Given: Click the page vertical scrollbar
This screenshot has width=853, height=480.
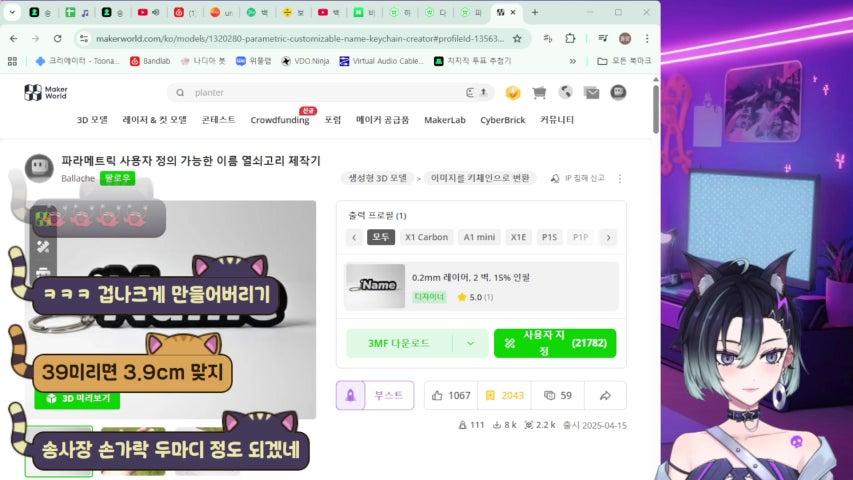Looking at the screenshot, I should (656, 109).
